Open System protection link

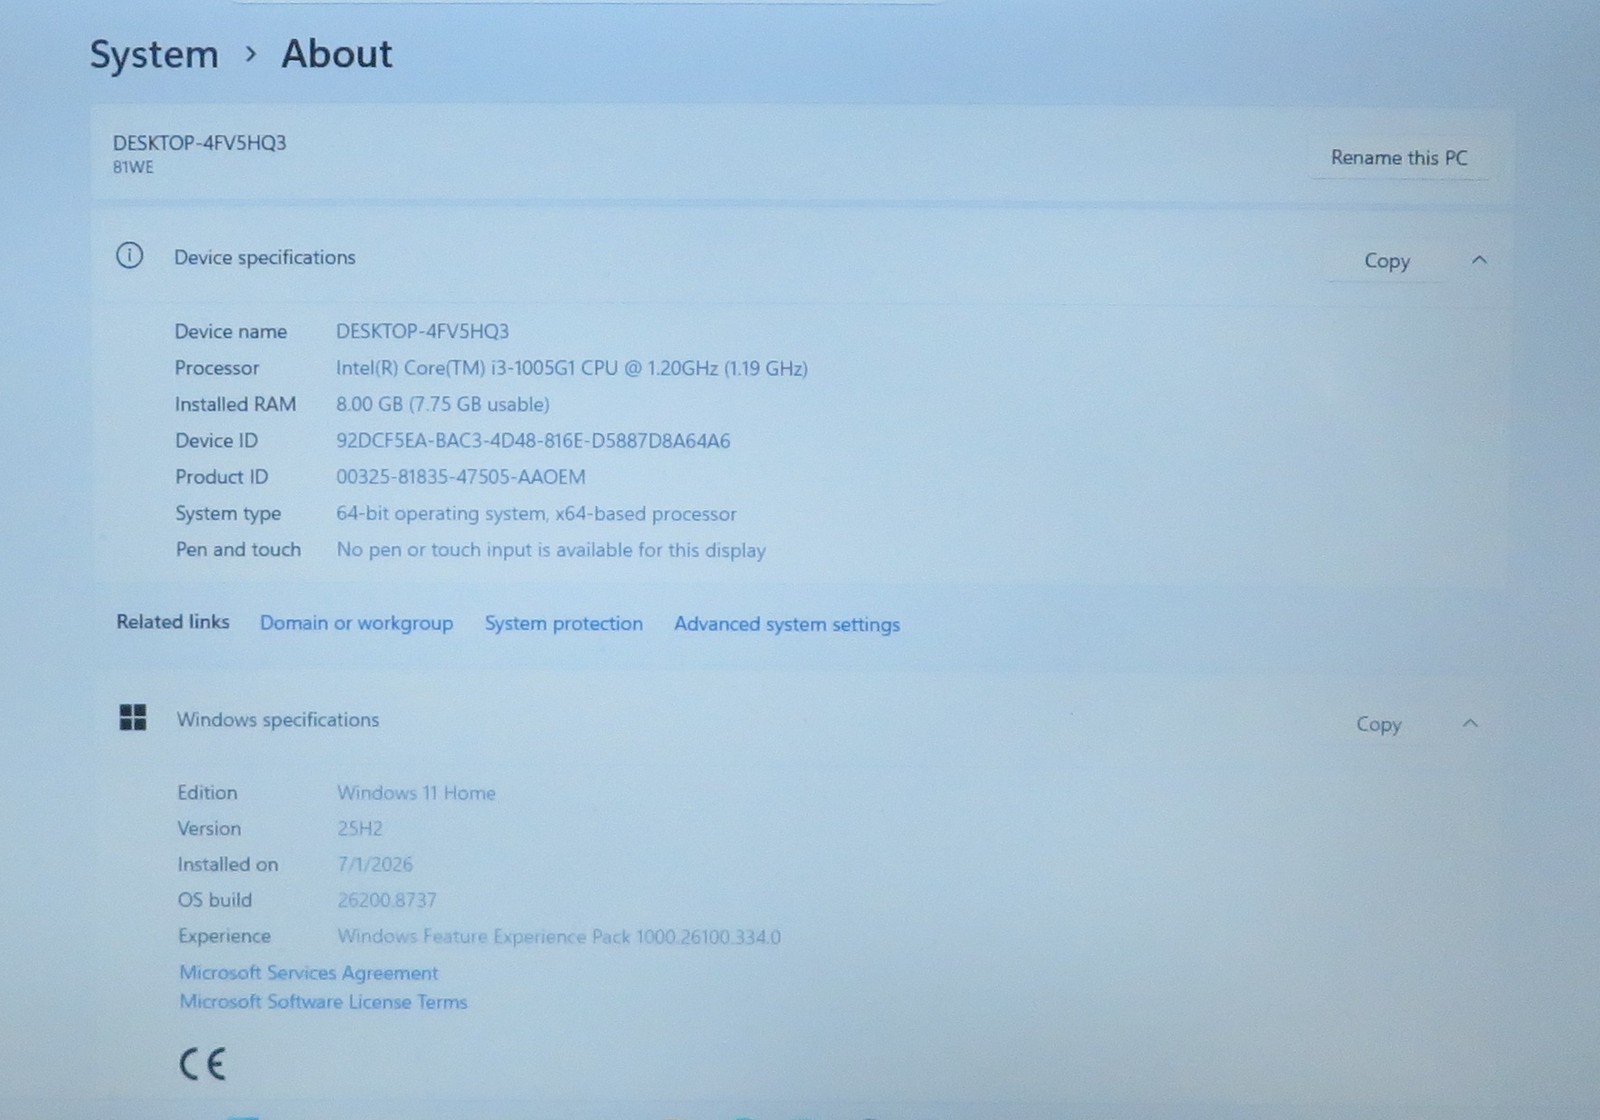tap(564, 623)
